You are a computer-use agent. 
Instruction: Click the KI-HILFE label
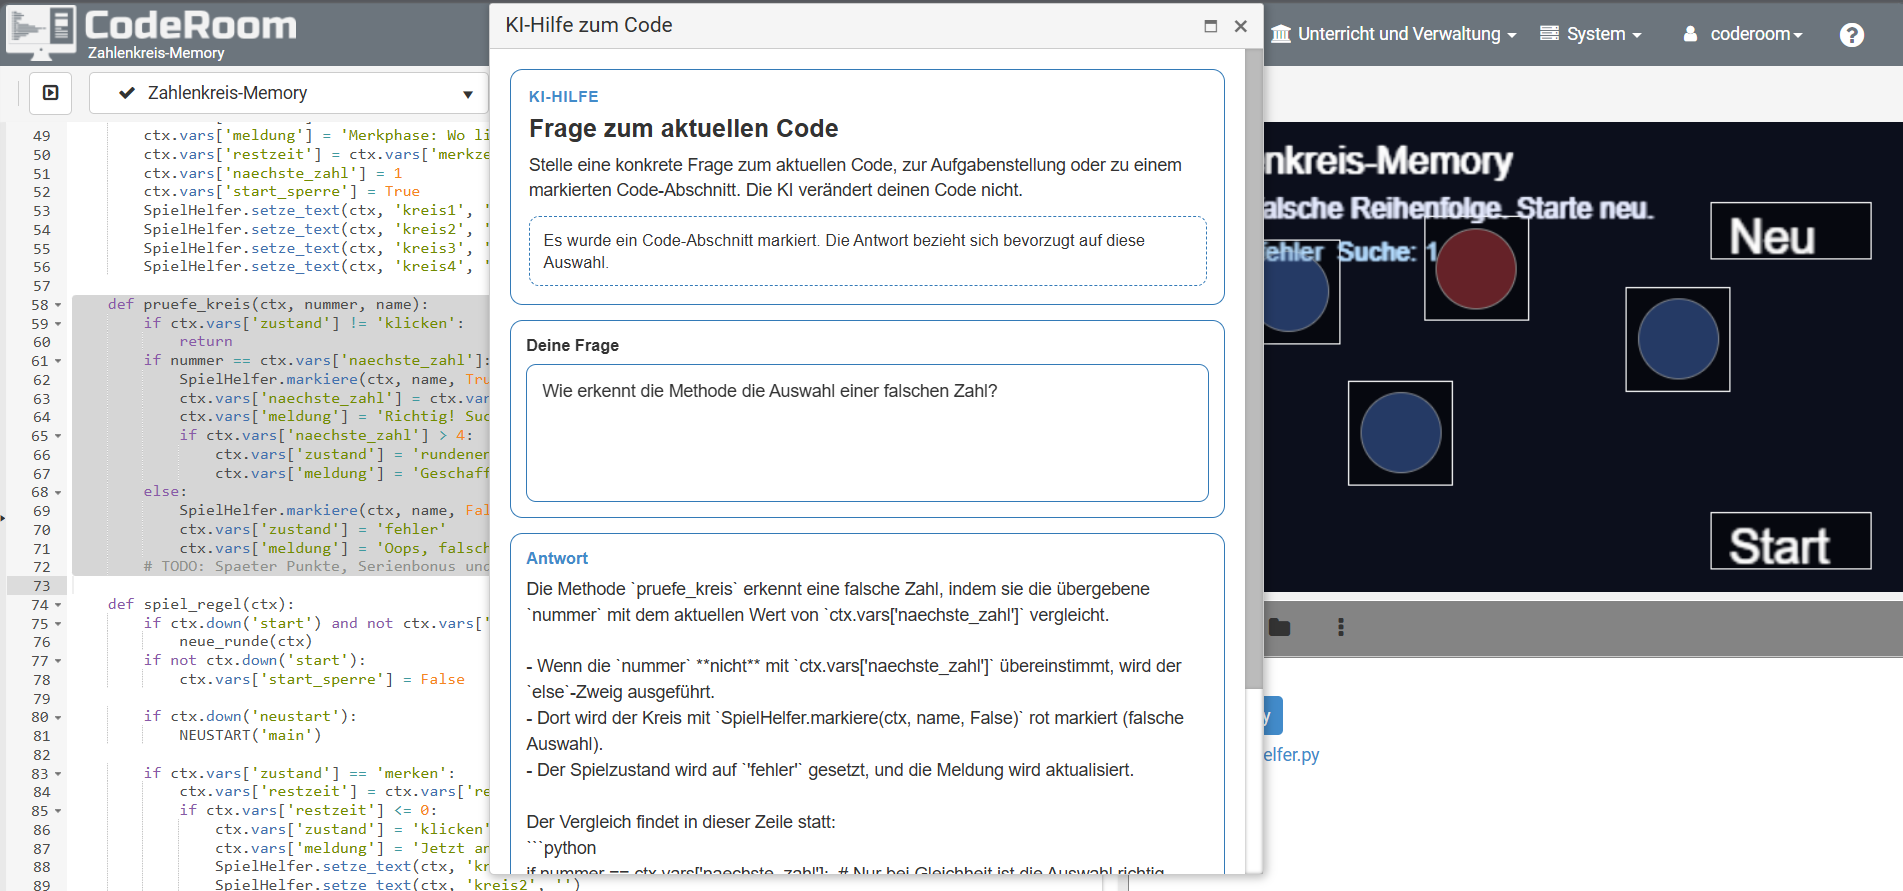coord(564,97)
